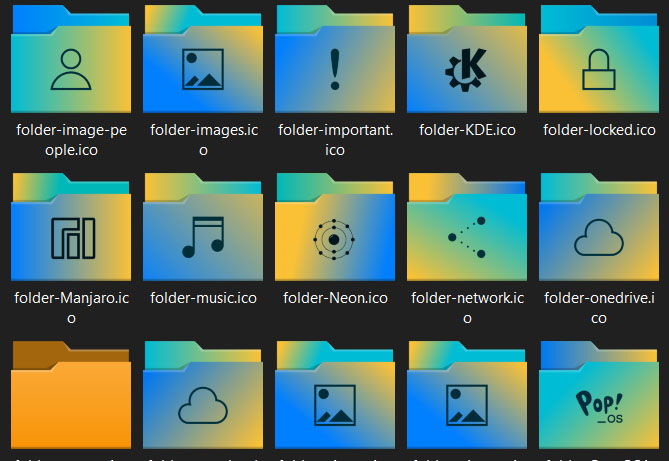Click the music note folder icon
The image size is (669, 461).
pos(202,230)
